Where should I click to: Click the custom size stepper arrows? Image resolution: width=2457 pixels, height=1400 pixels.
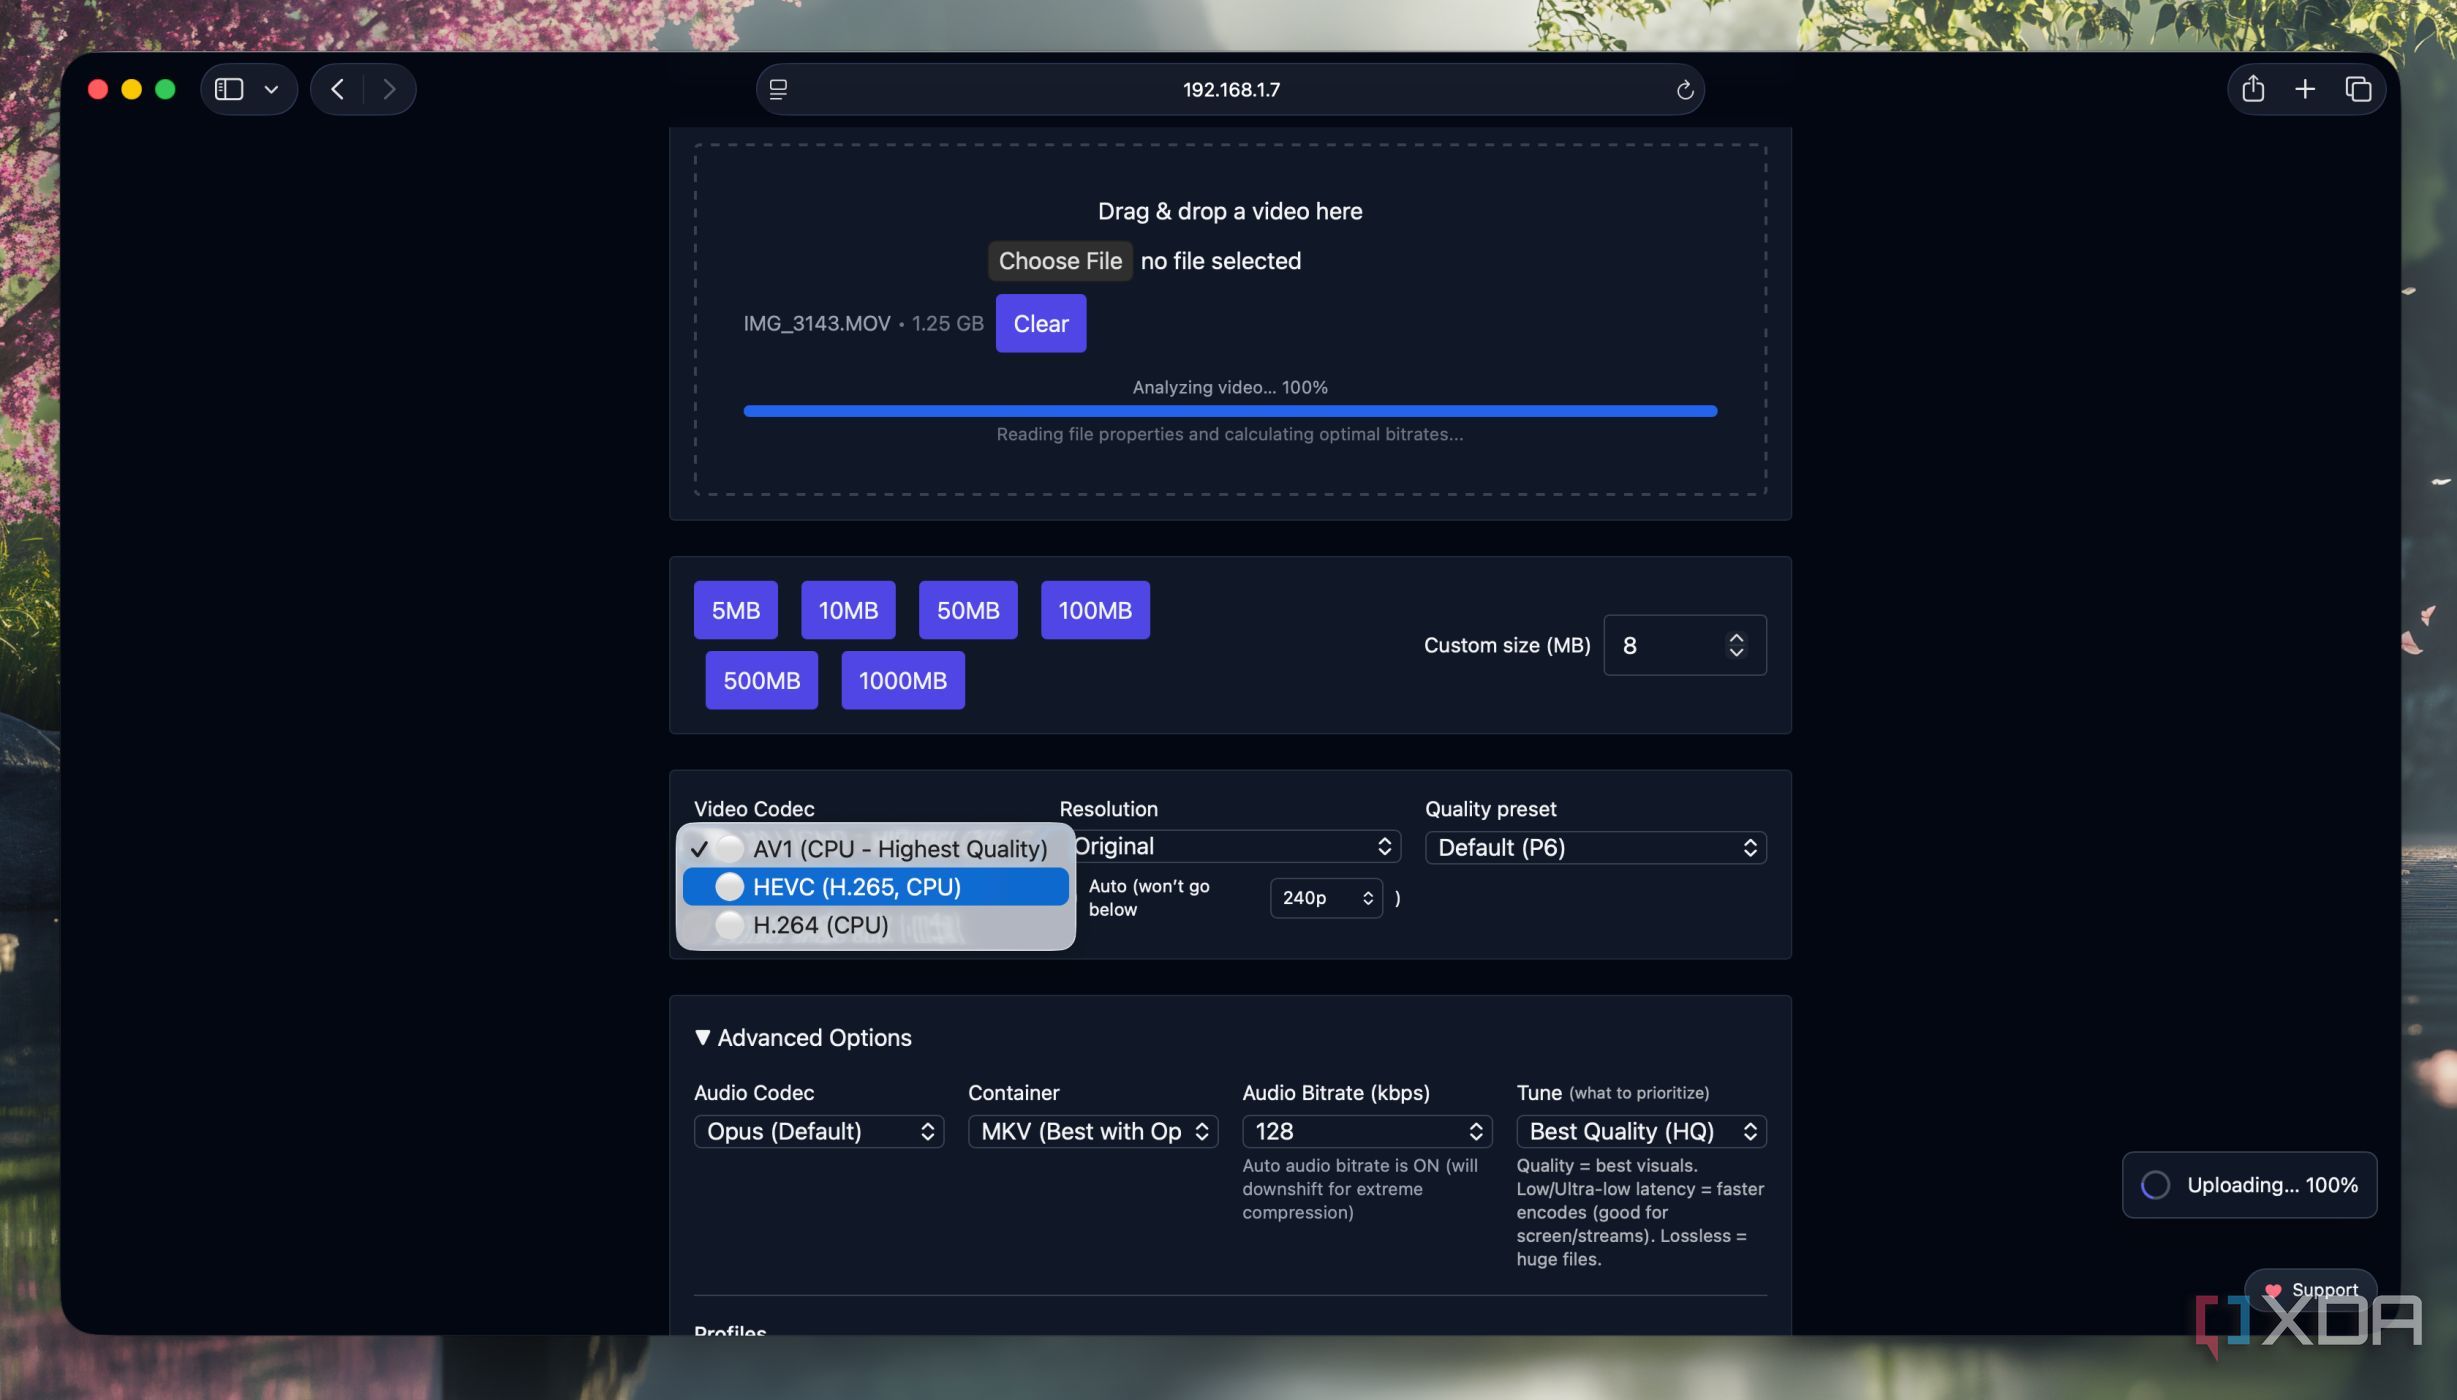point(1737,645)
